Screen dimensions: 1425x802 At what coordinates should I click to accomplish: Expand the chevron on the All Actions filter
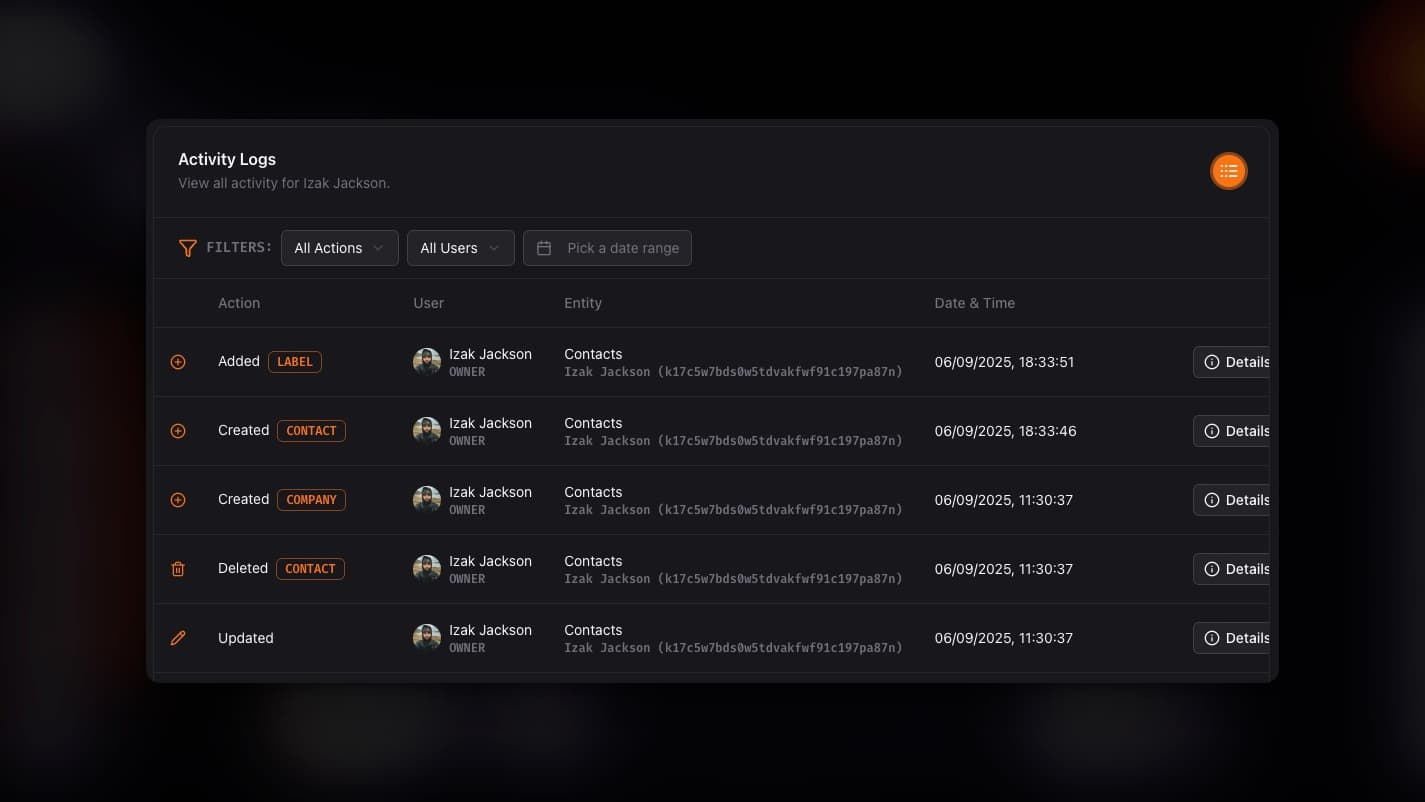[x=379, y=247]
